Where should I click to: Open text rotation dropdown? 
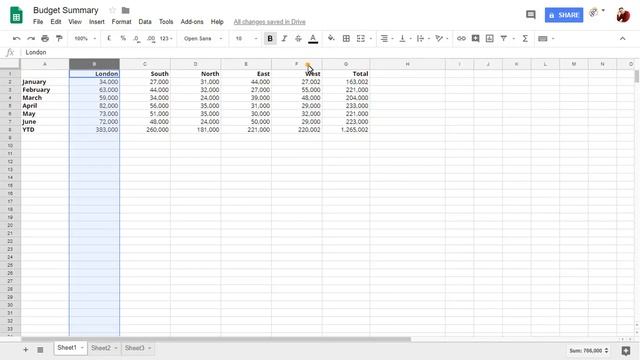pyautogui.click(x=441, y=38)
